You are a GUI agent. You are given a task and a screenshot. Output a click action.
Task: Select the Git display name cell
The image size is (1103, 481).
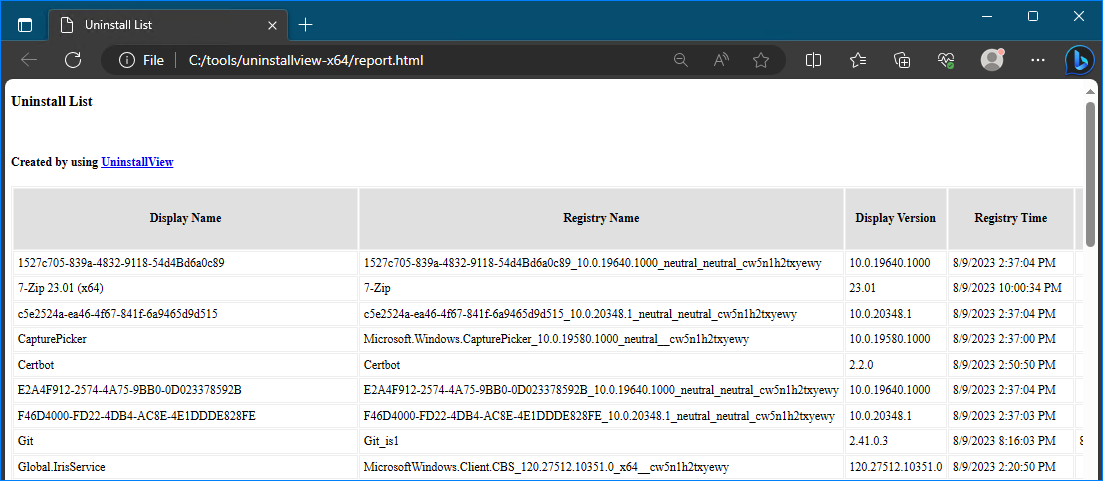click(186, 441)
